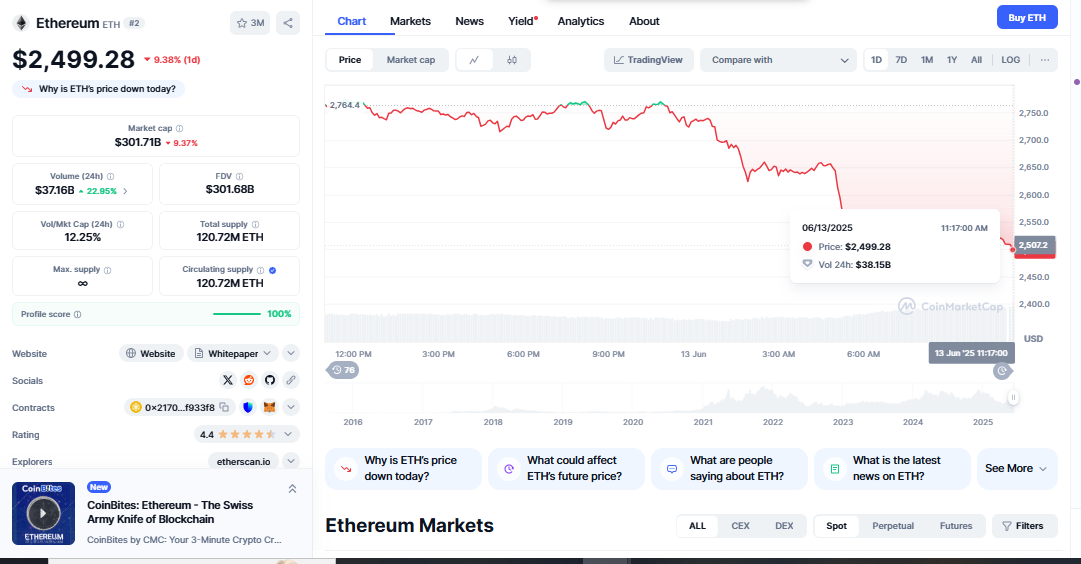Select Perpetual market type
Viewport: 1081px width, 564px height.
(893, 526)
